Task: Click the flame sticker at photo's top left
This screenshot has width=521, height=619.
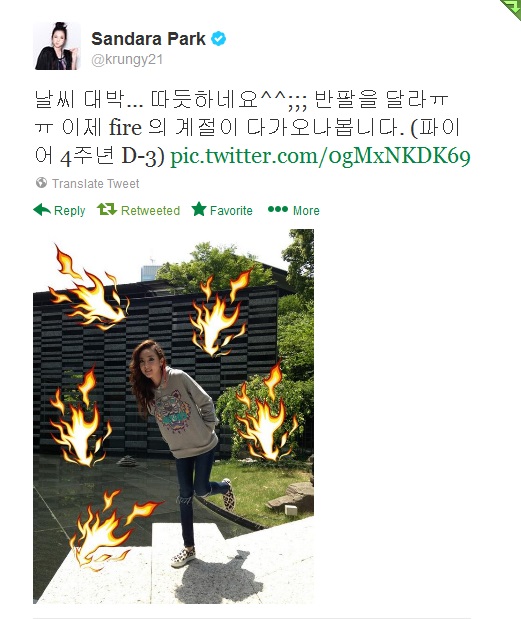Action: (x=88, y=289)
